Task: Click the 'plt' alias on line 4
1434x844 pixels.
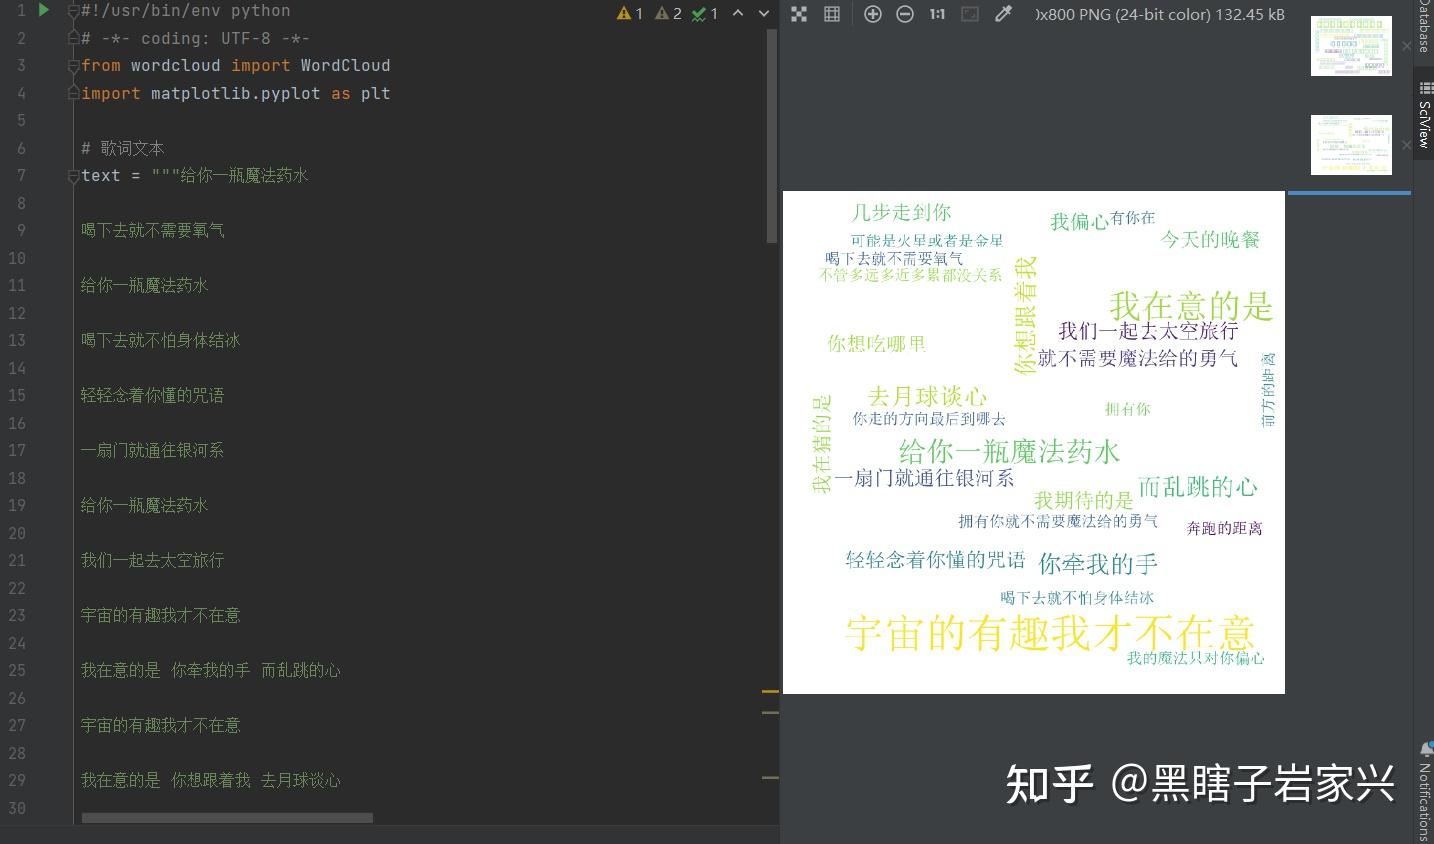Action: (x=376, y=93)
